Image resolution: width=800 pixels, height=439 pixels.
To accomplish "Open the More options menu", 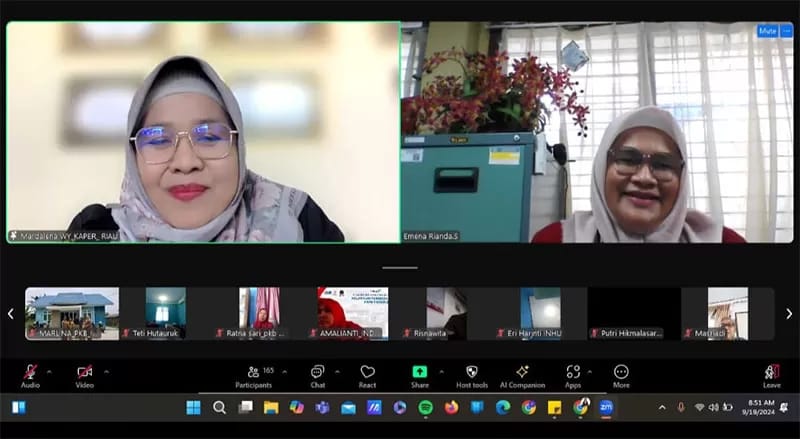I will (x=621, y=377).
